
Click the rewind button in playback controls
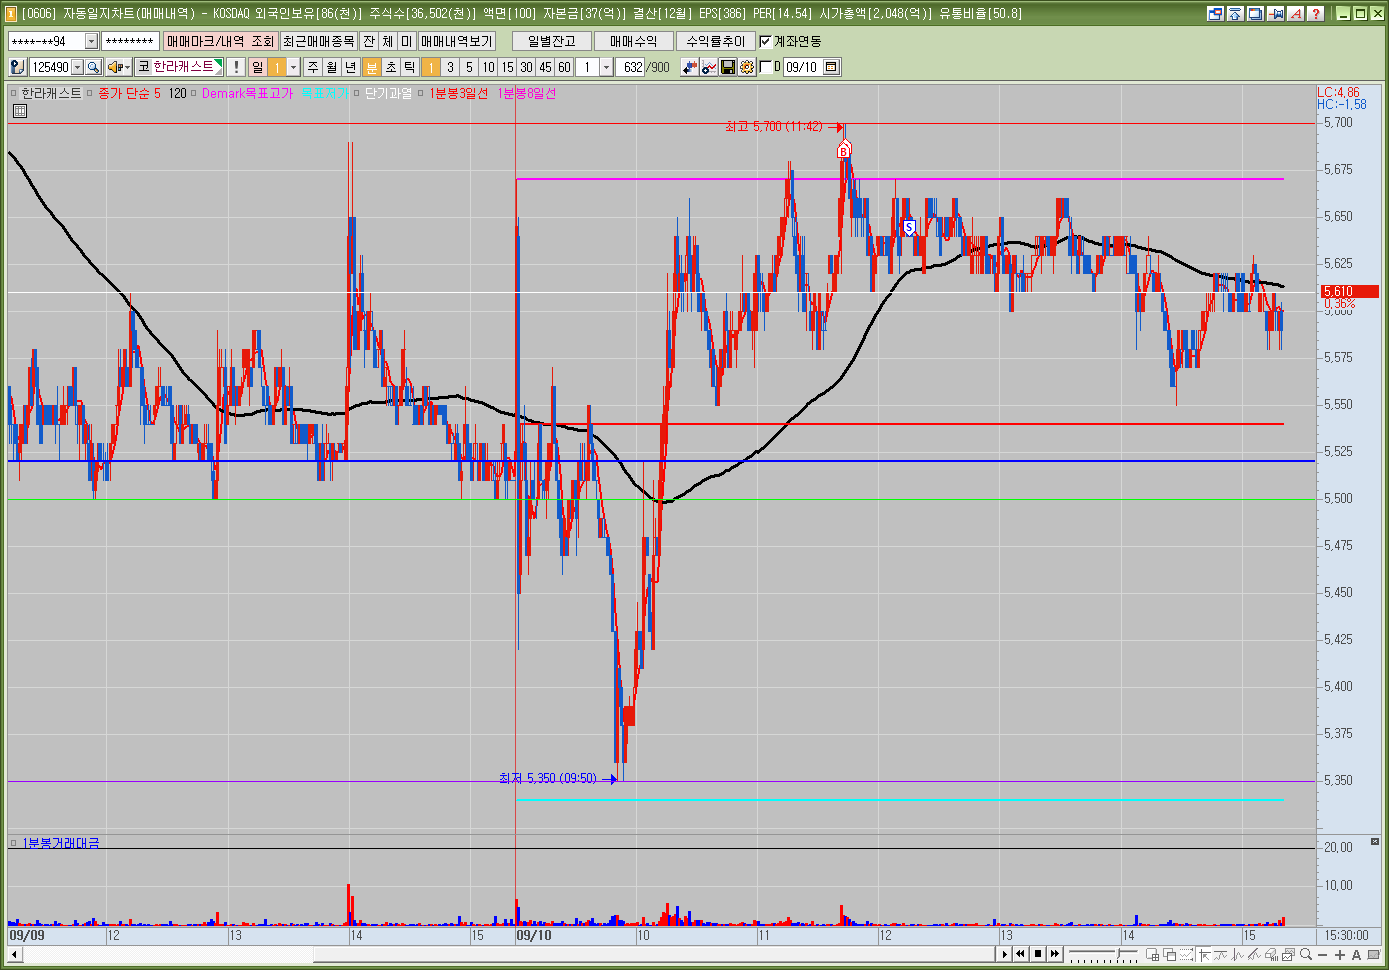coord(1021,954)
